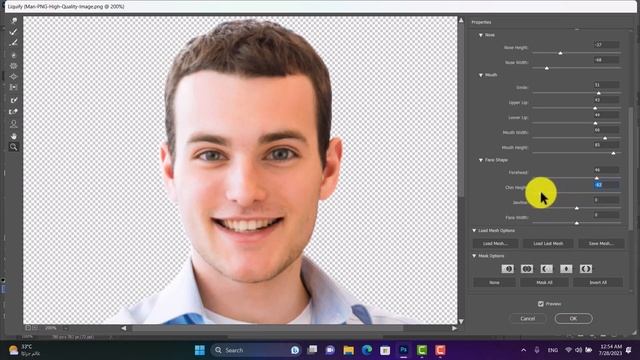Click the canvas scroll-down arrow
Image resolution: width=640 pixels, height=360 pixels.
point(461,322)
